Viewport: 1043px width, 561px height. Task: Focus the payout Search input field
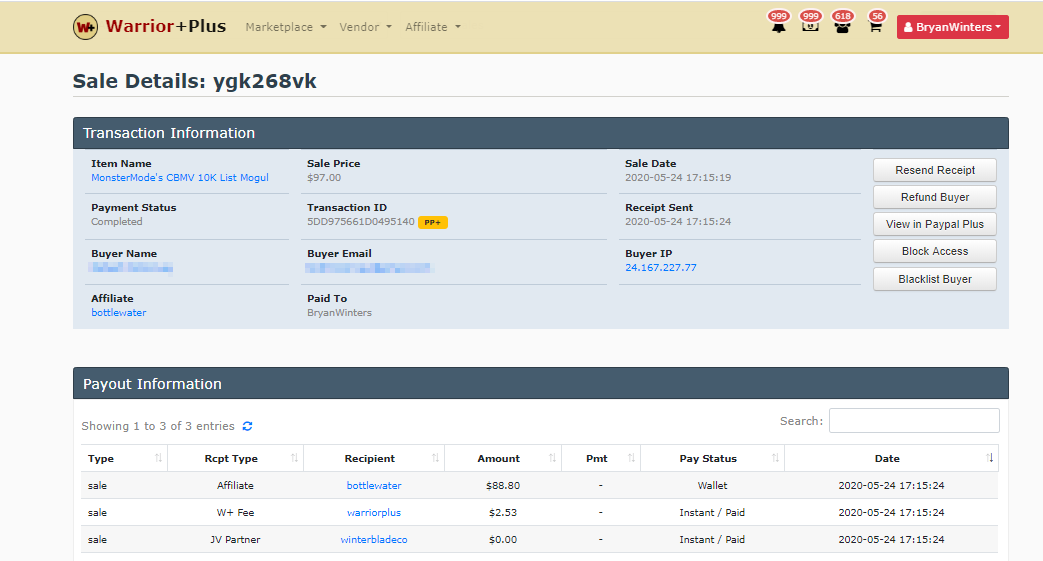(x=914, y=421)
